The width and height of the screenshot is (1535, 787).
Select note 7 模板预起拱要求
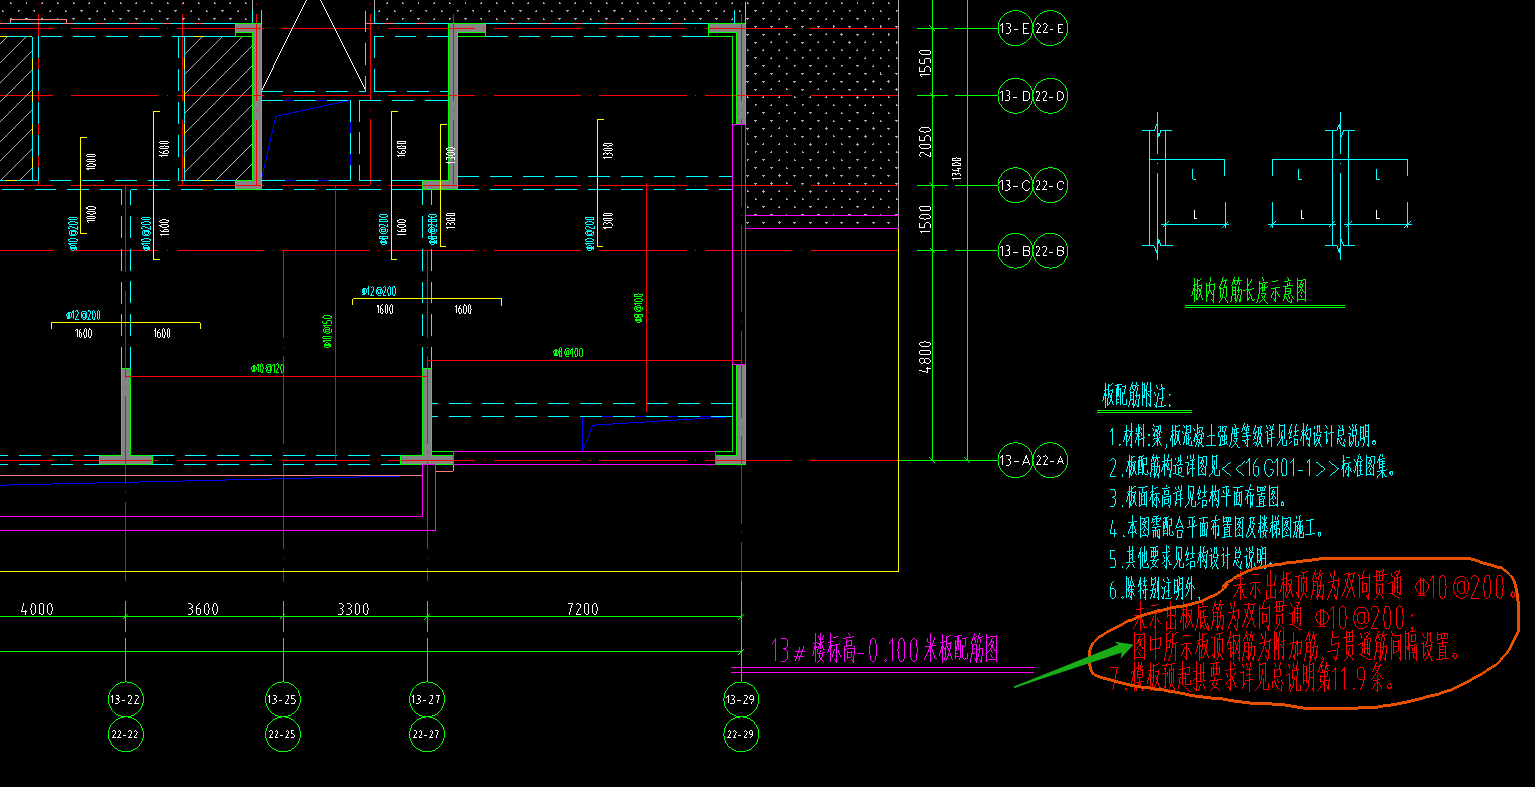pos(1252,679)
